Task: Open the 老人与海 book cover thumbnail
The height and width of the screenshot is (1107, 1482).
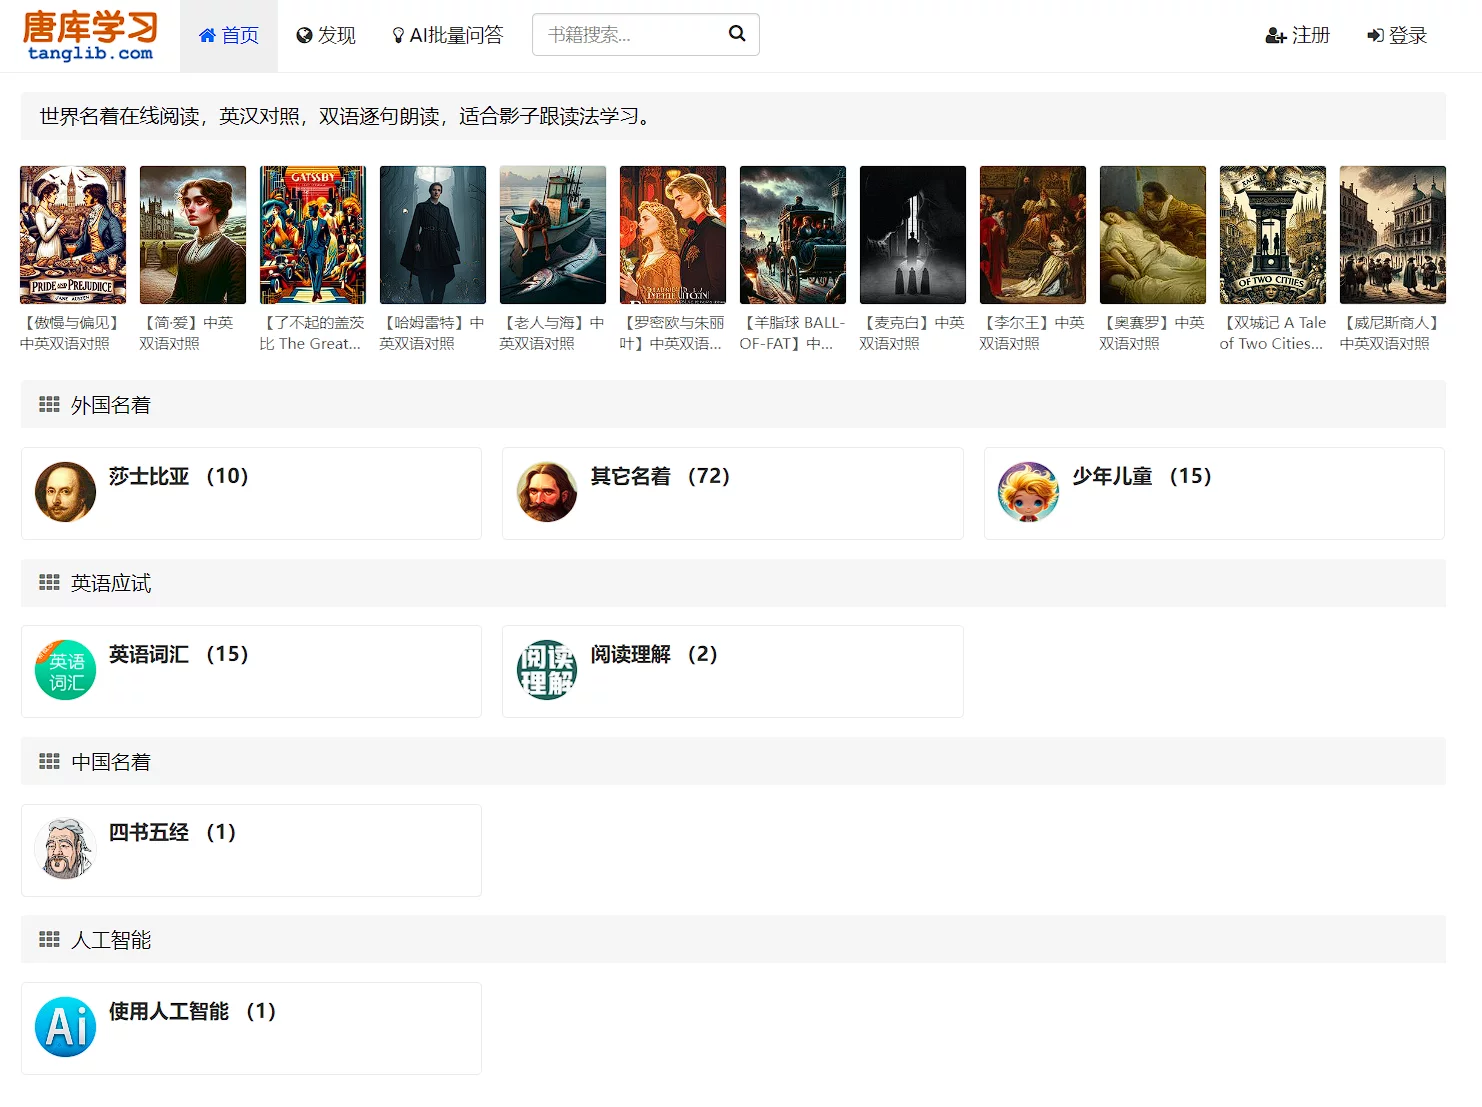Action: 553,235
